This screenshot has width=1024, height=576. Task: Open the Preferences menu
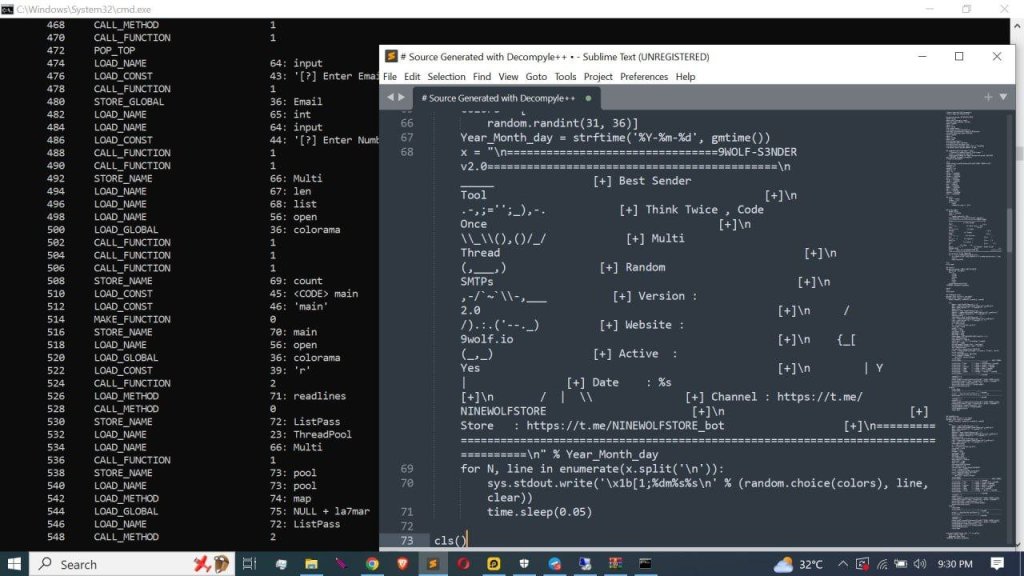pos(644,76)
